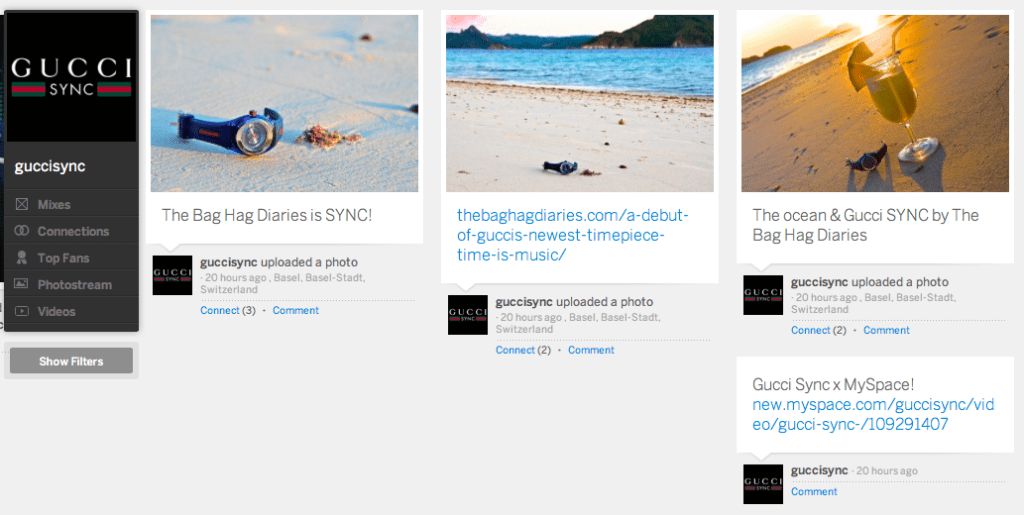Click the Photostream icon in sidebar

coord(22,285)
